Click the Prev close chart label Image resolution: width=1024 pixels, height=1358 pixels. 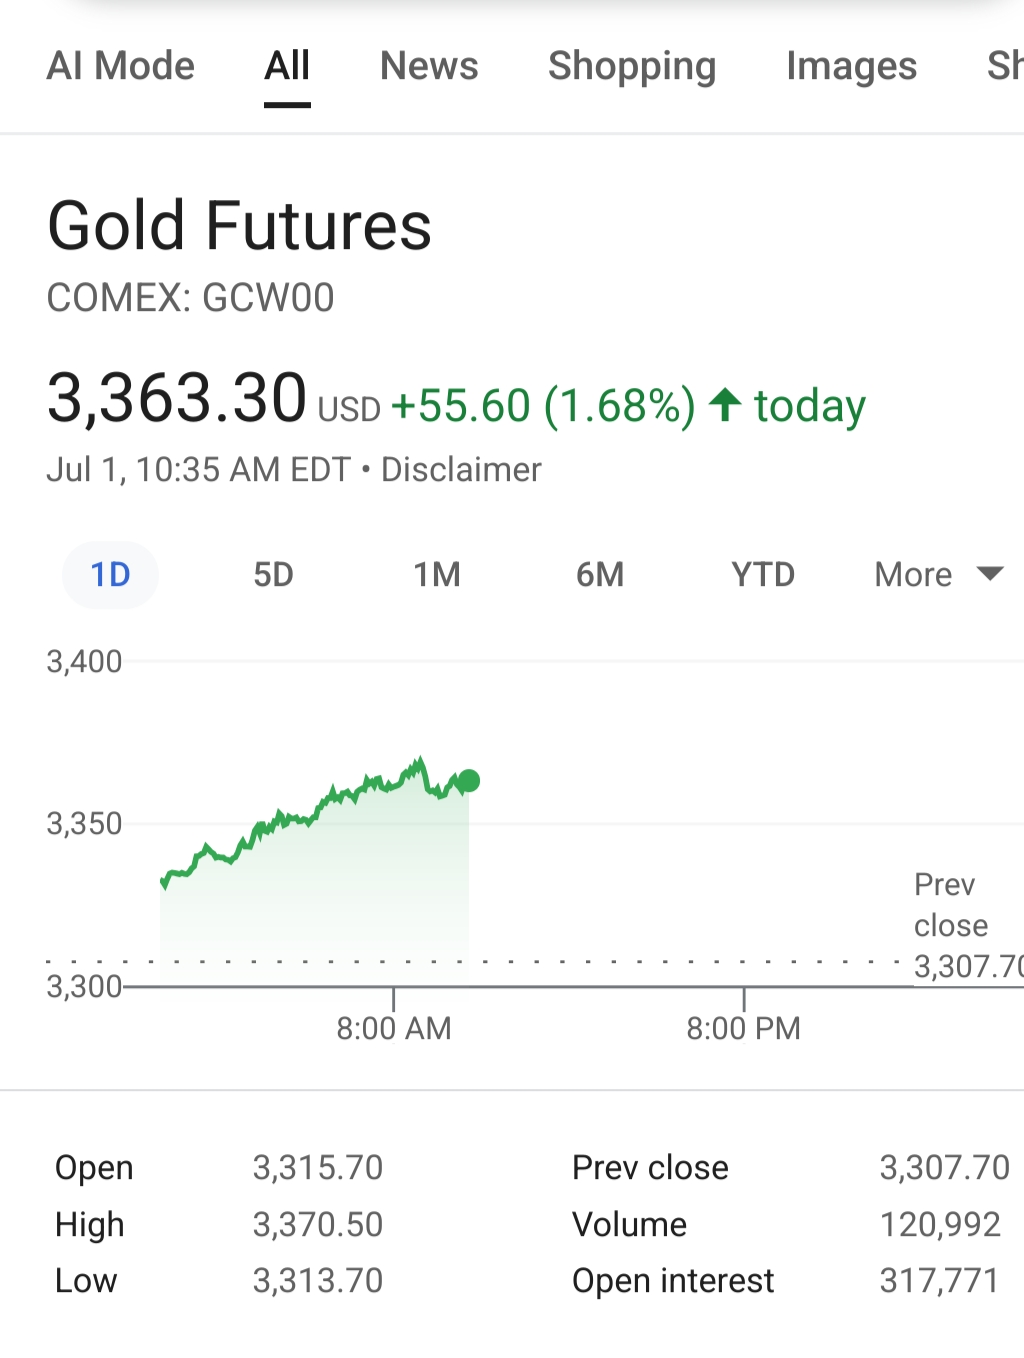951,905
